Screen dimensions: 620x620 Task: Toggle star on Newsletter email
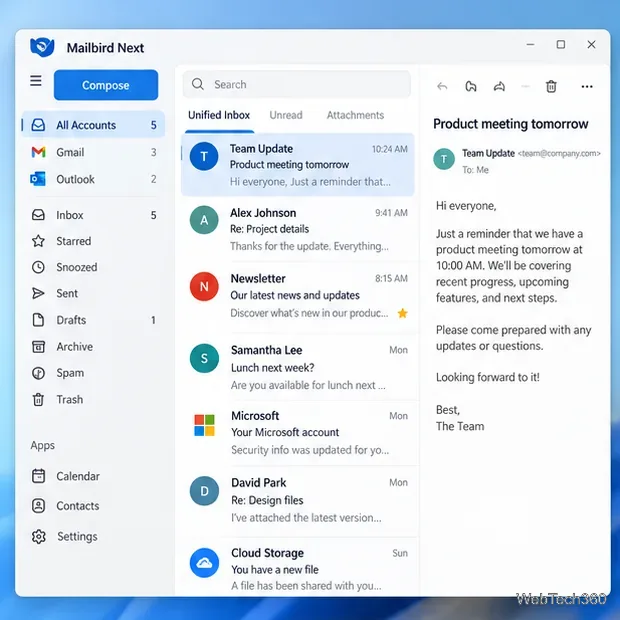click(403, 313)
